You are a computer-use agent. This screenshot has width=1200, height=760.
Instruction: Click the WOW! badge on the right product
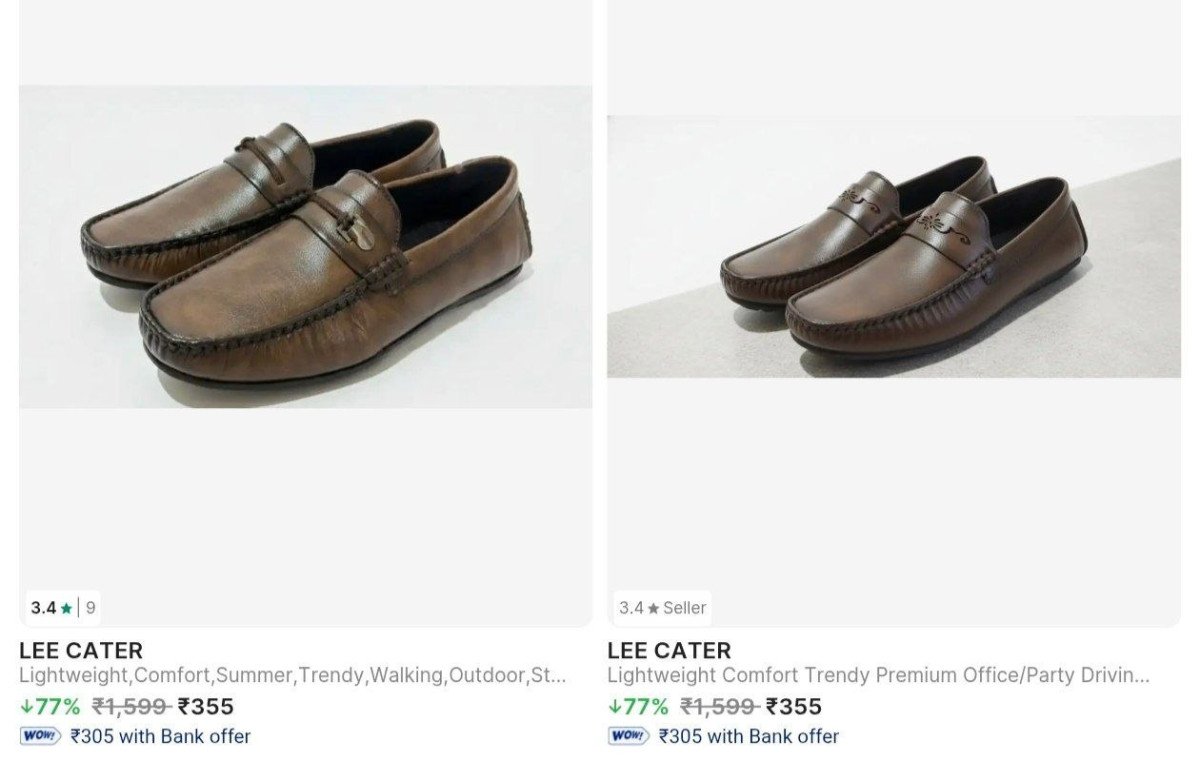[x=630, y=737]
